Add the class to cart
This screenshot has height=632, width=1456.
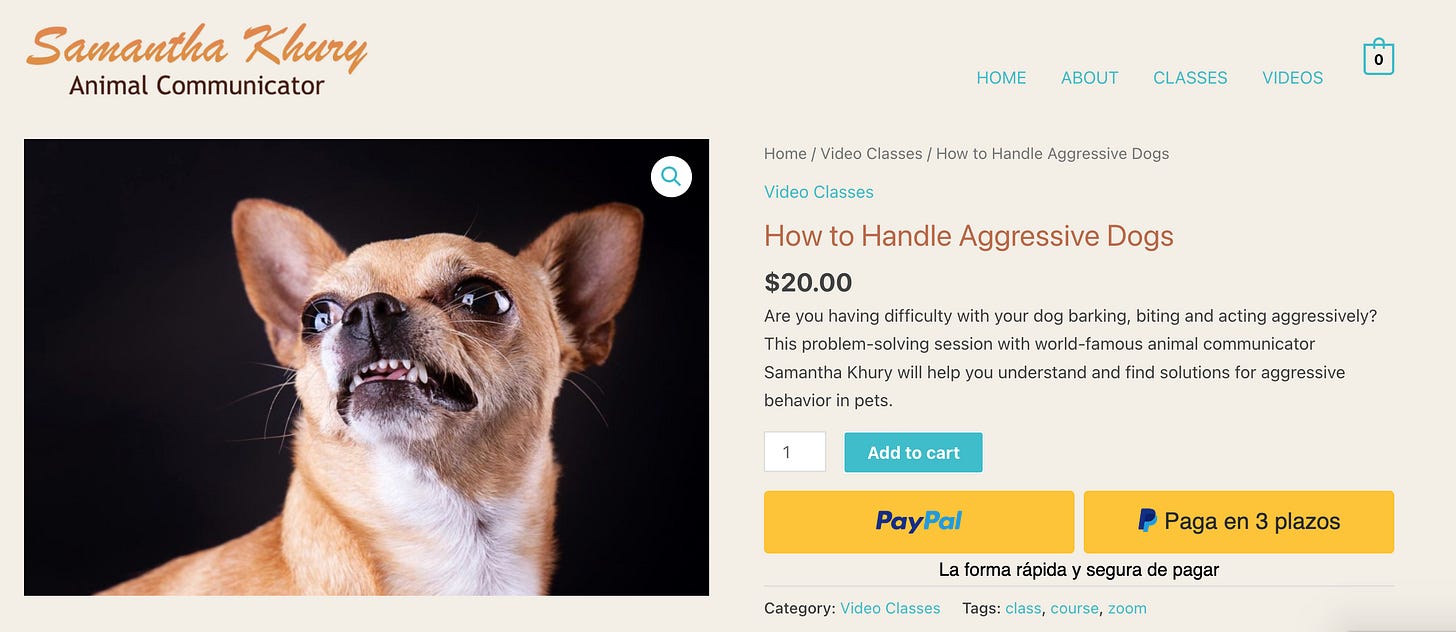(x=913, y=452)
